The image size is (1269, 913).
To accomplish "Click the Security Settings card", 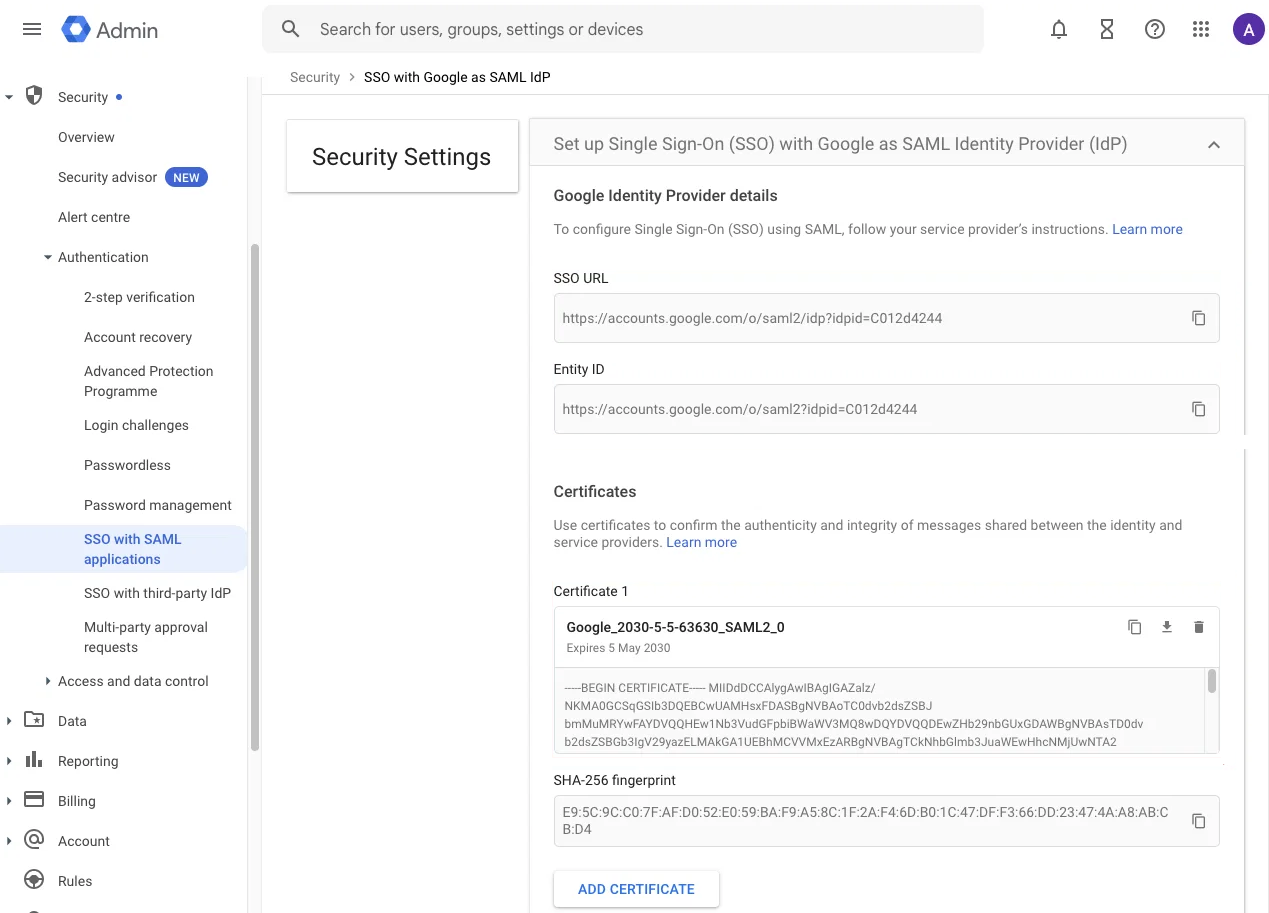I will [402, 156].
